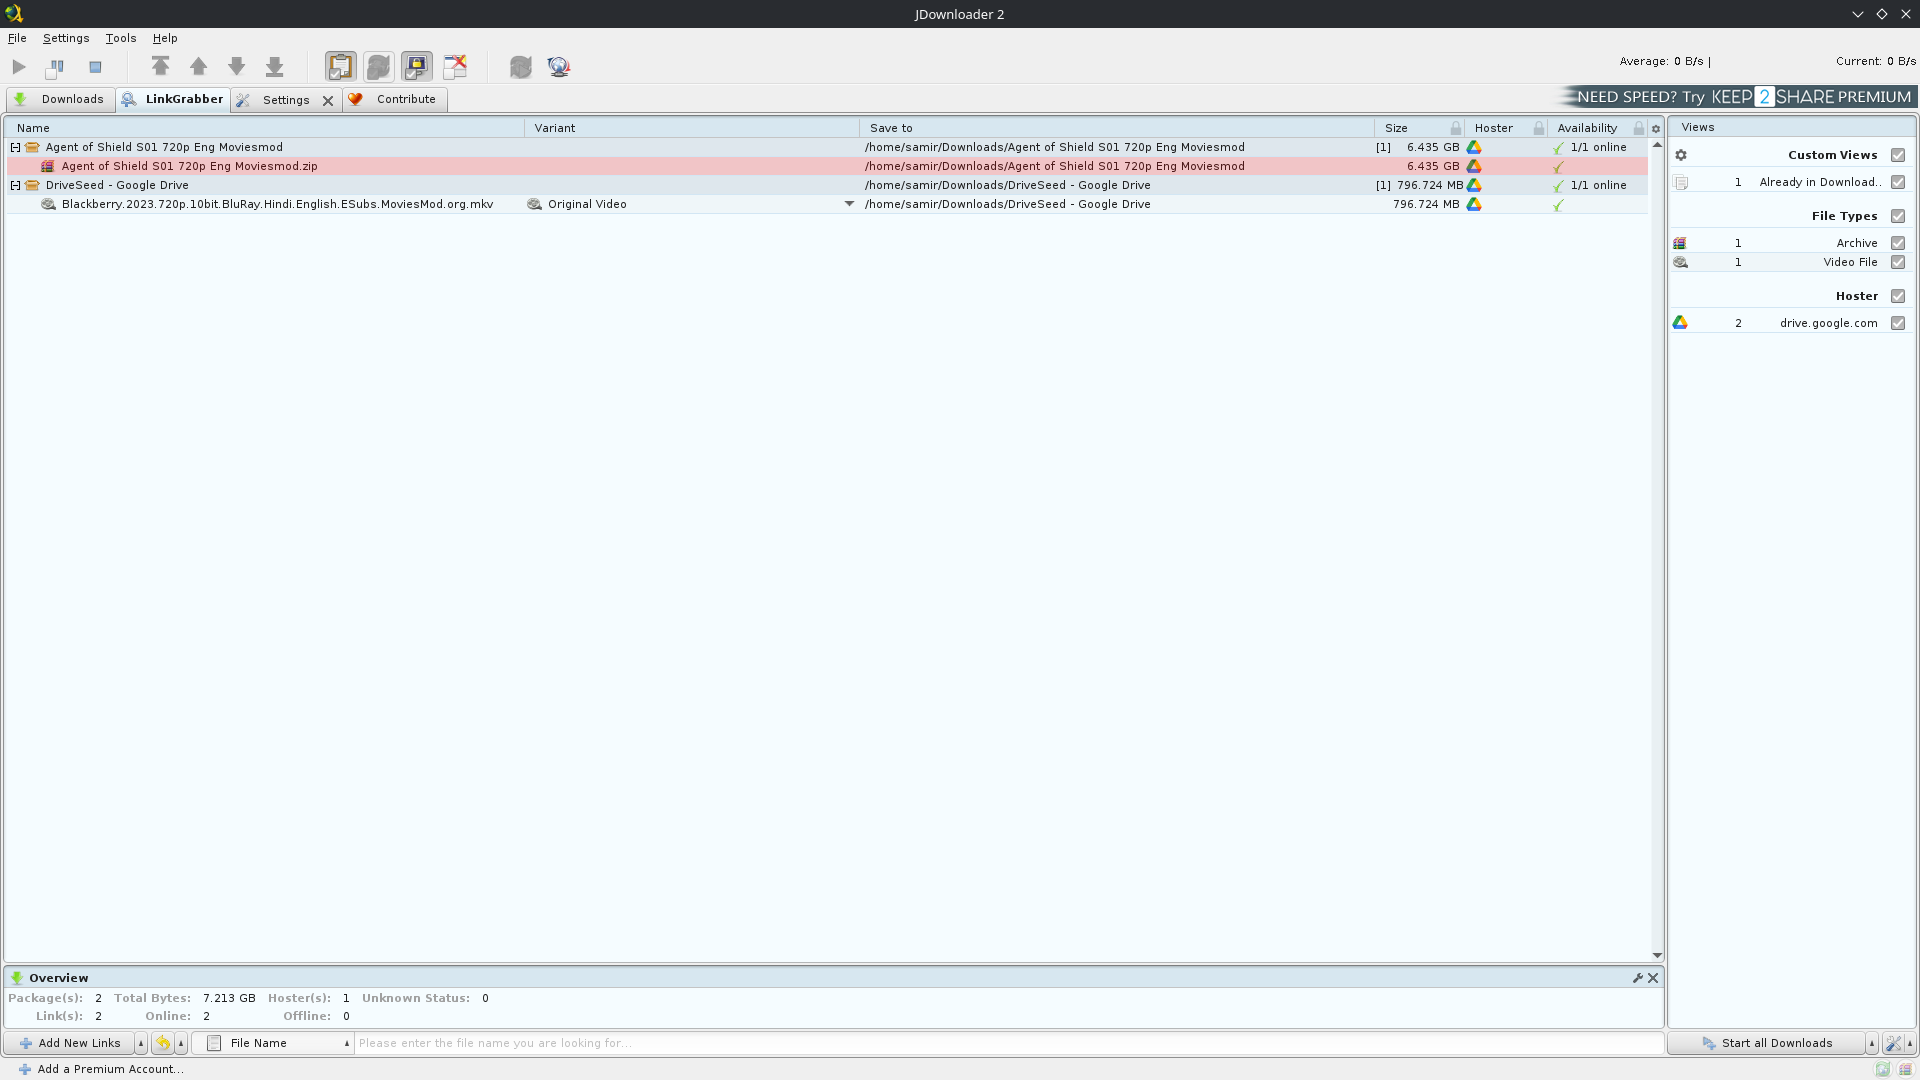
Task: Click the Add New Links button
Action: 70,1043
